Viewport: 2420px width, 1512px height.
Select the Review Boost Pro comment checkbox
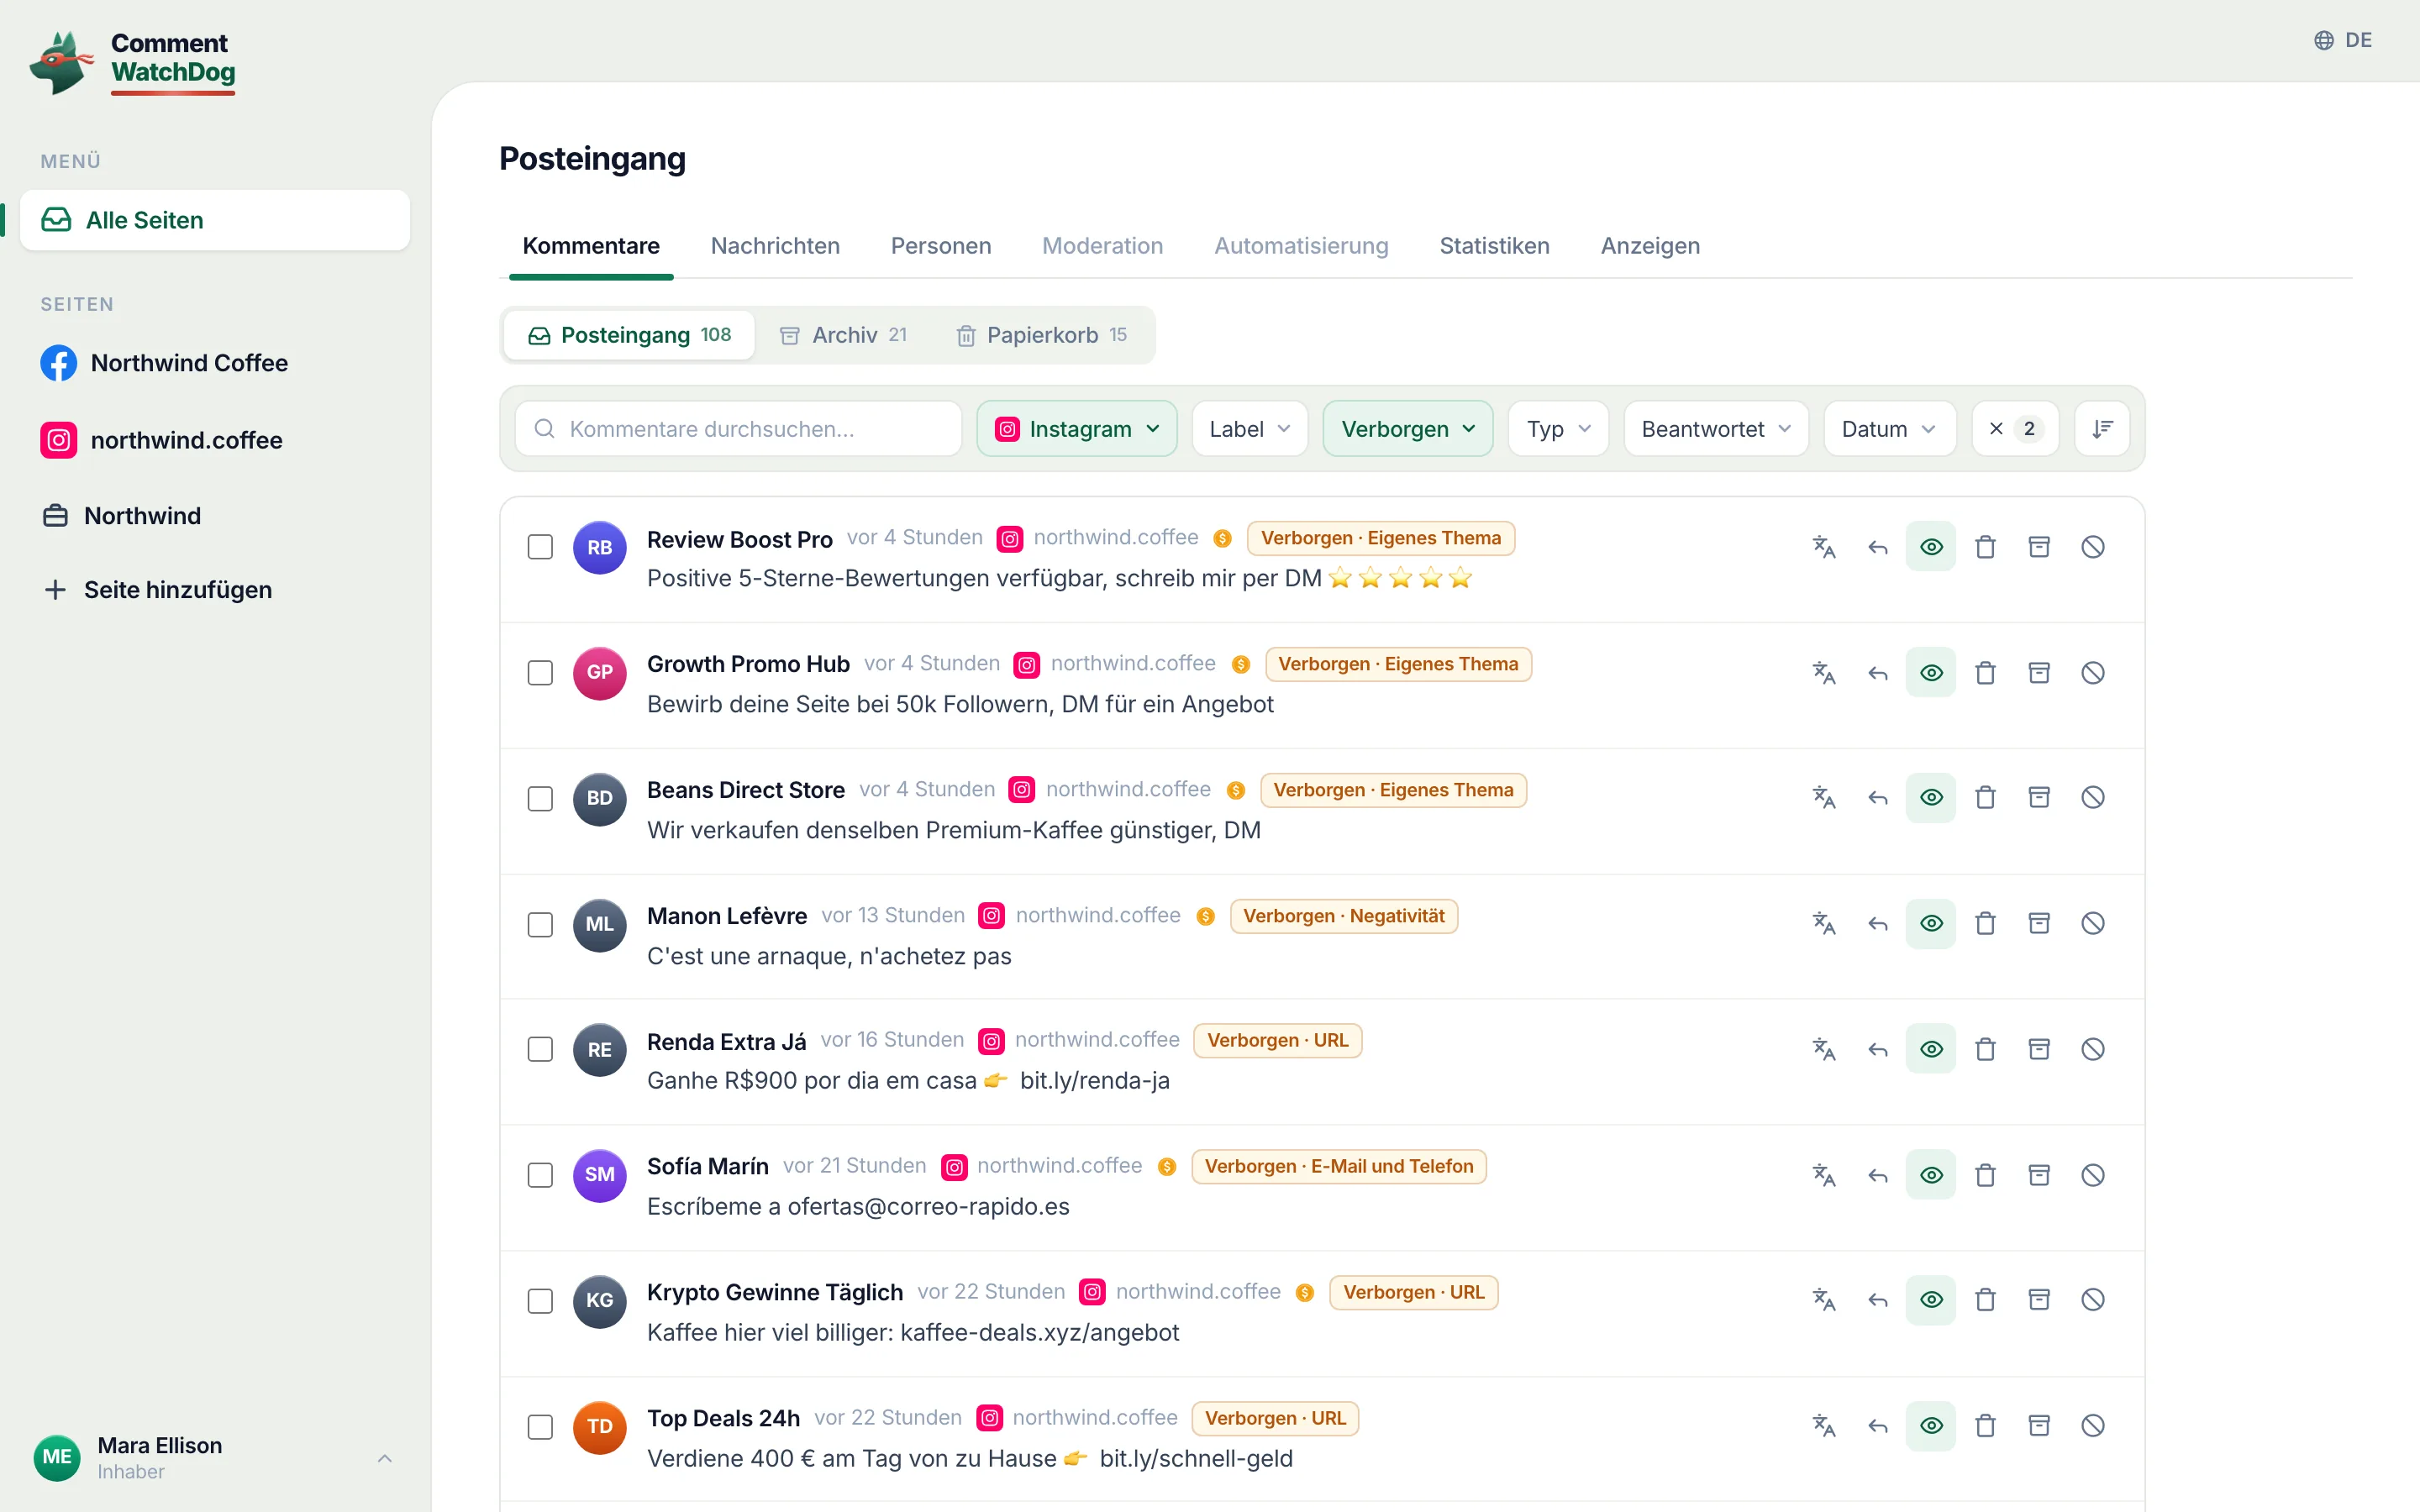(540, 547)
